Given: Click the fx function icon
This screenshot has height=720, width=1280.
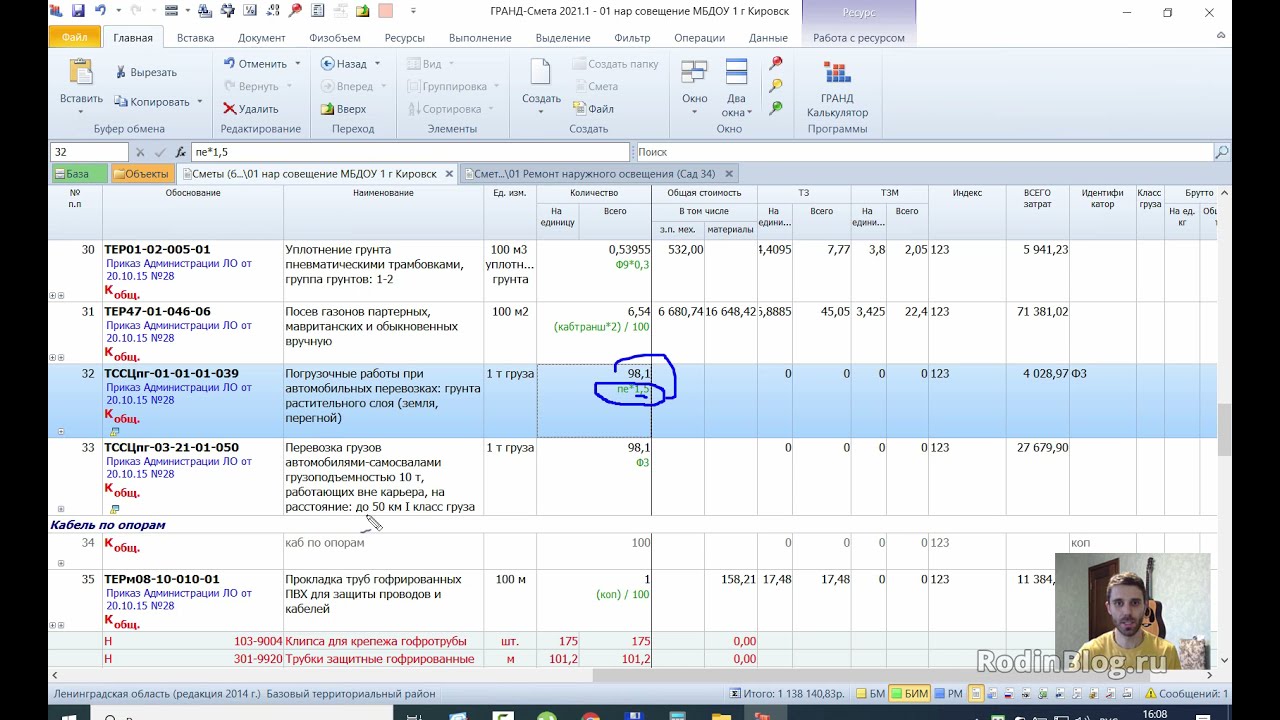Looking at the screenshot, I should pyautogui.click(x=180, y=152).
